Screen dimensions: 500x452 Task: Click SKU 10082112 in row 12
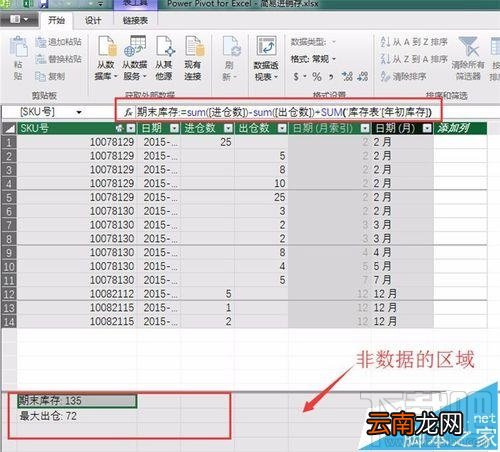pyautogui.click(x=77, y=294)
